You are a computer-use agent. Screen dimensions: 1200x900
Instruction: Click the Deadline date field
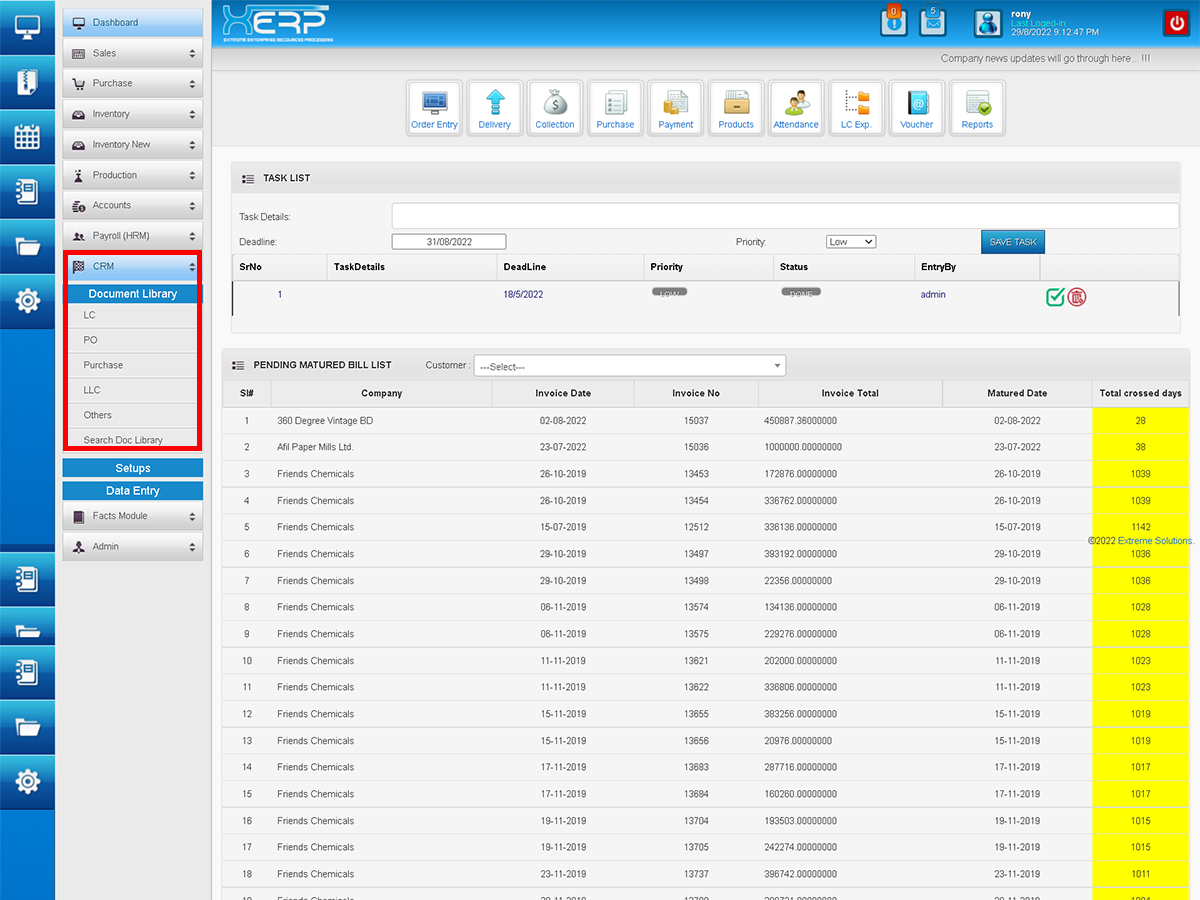tap(449, 242)
